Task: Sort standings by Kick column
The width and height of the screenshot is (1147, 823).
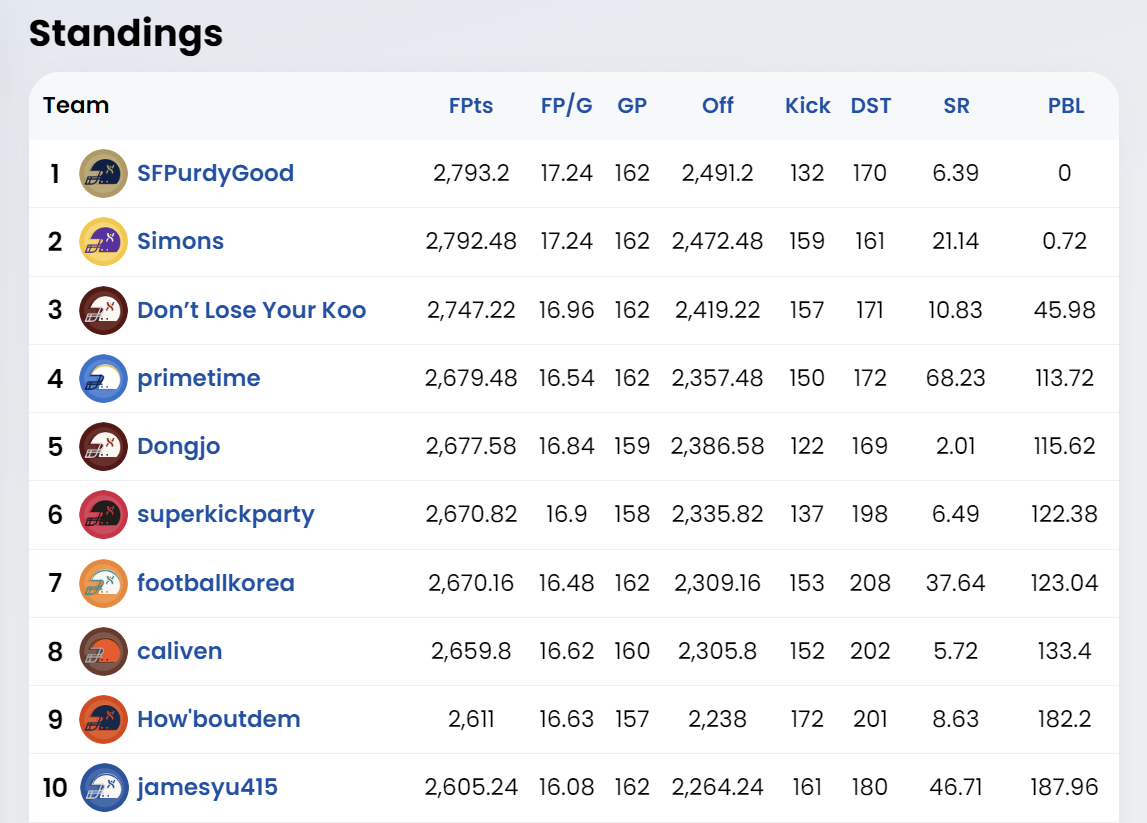Action: pyautogui.click(x=808, y=106)
